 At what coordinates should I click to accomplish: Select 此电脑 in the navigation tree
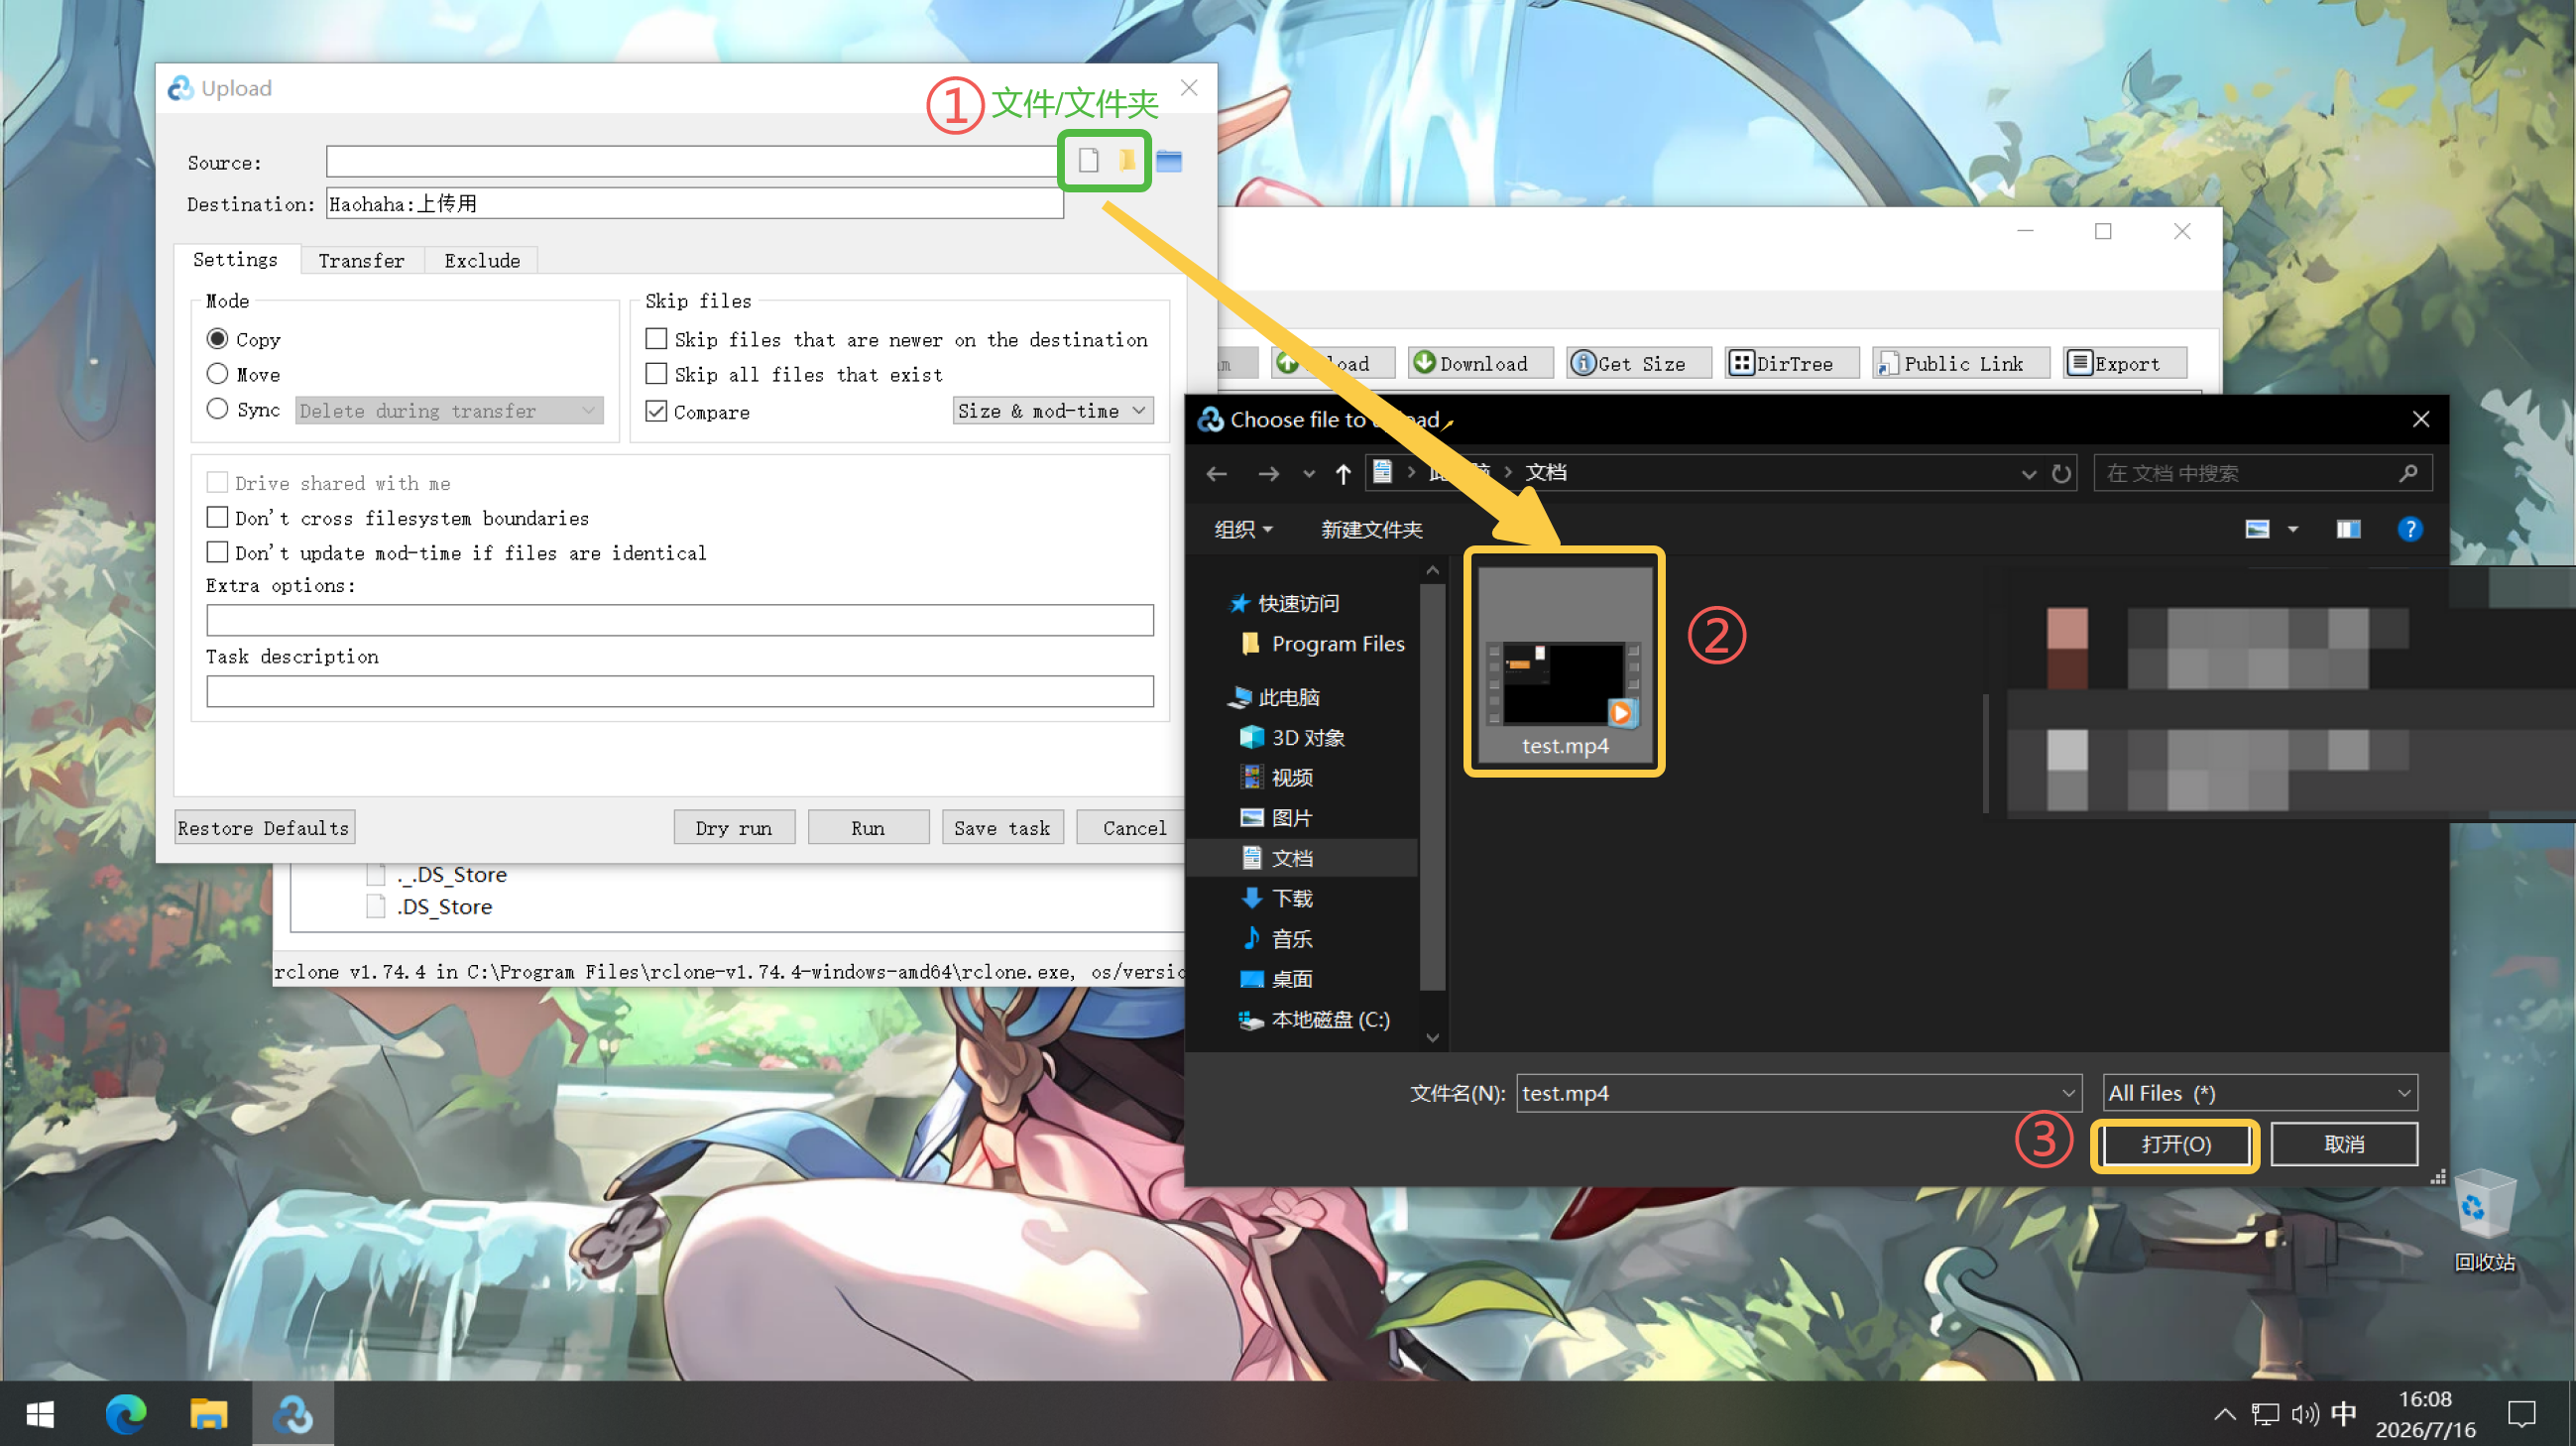tap(1274, 697)
